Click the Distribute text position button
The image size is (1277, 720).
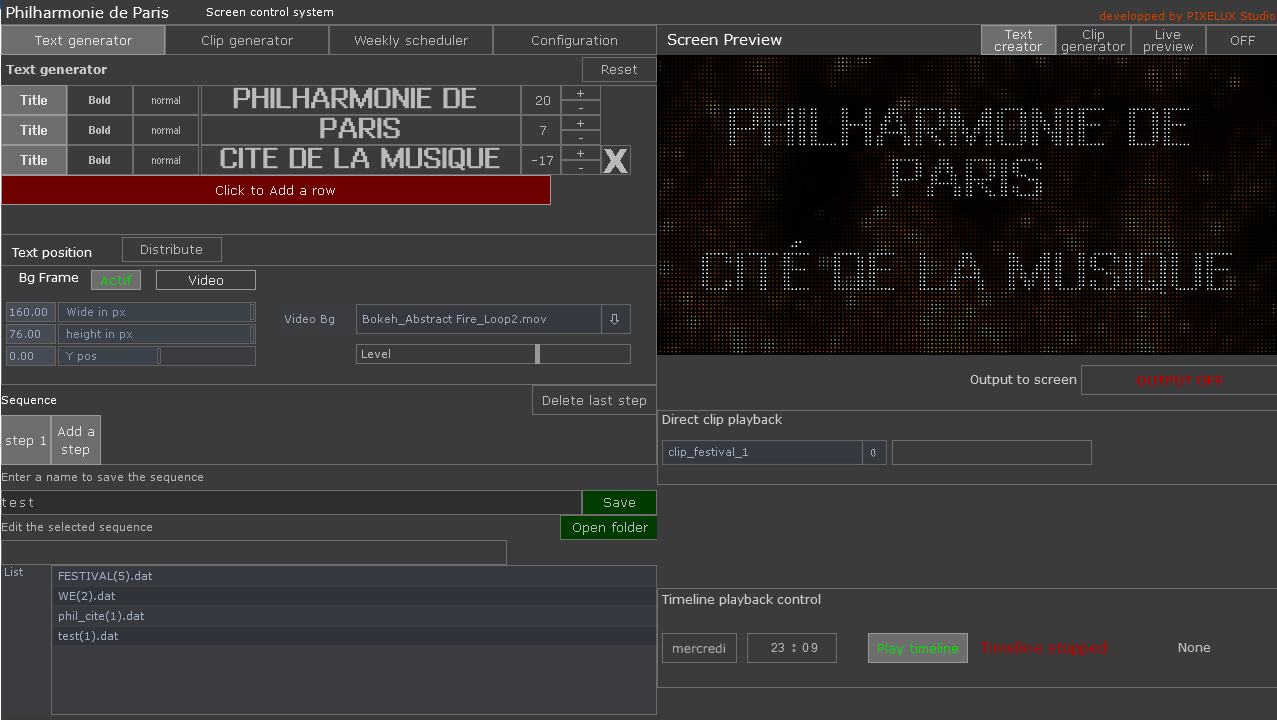click(172, 250)
